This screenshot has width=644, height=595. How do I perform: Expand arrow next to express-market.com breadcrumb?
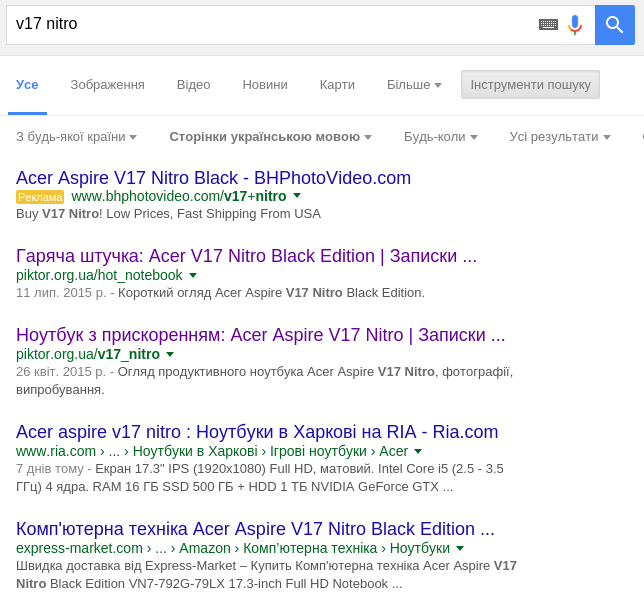[460, 548]
